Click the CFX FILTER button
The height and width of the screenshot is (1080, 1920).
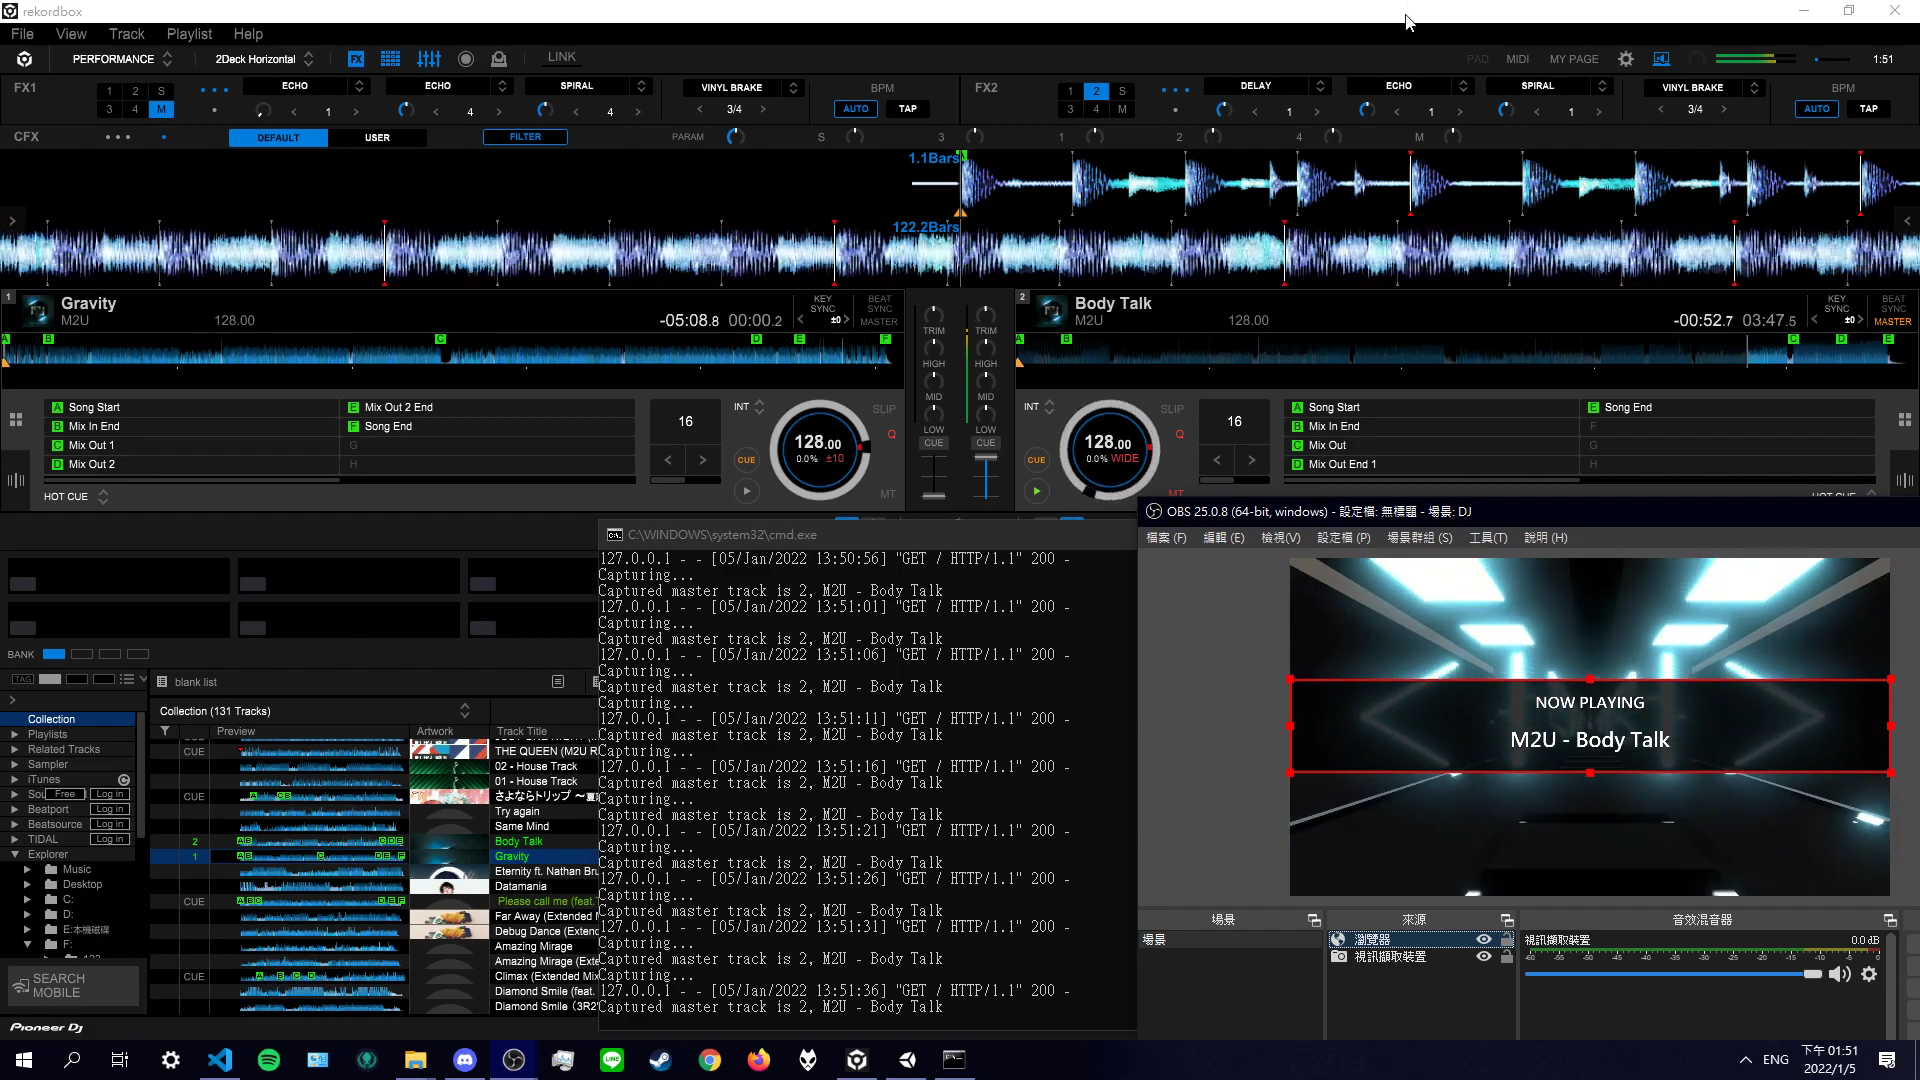pyautogui.click(x=525, y=137)
